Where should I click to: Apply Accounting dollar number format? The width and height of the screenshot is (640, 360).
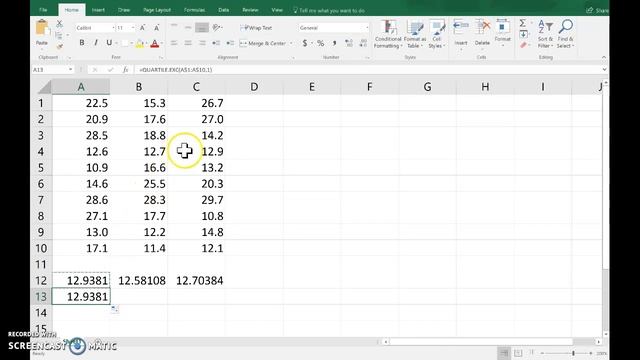(x=304, y=43)
